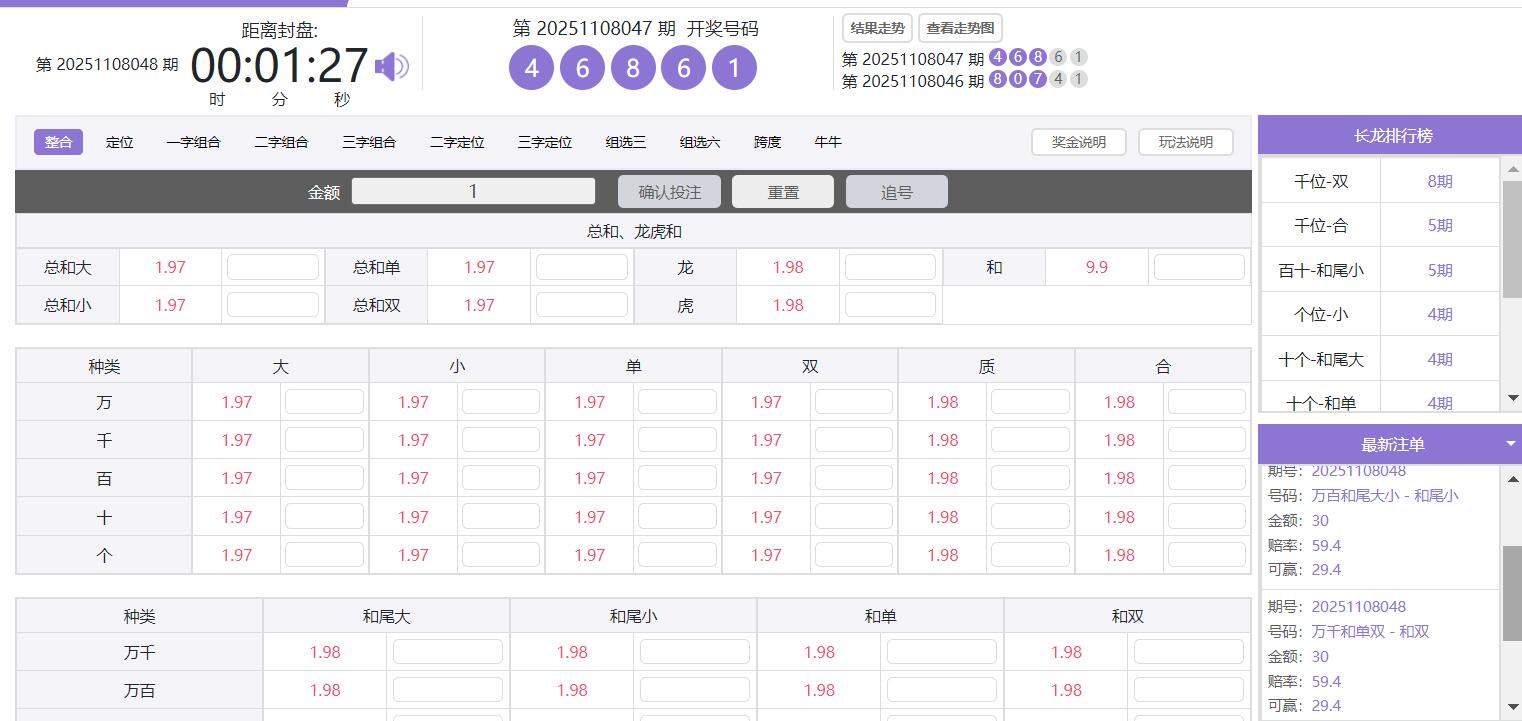Click the 金额 amount input field
Screen dimensions: 1522x721
point(472,191)
